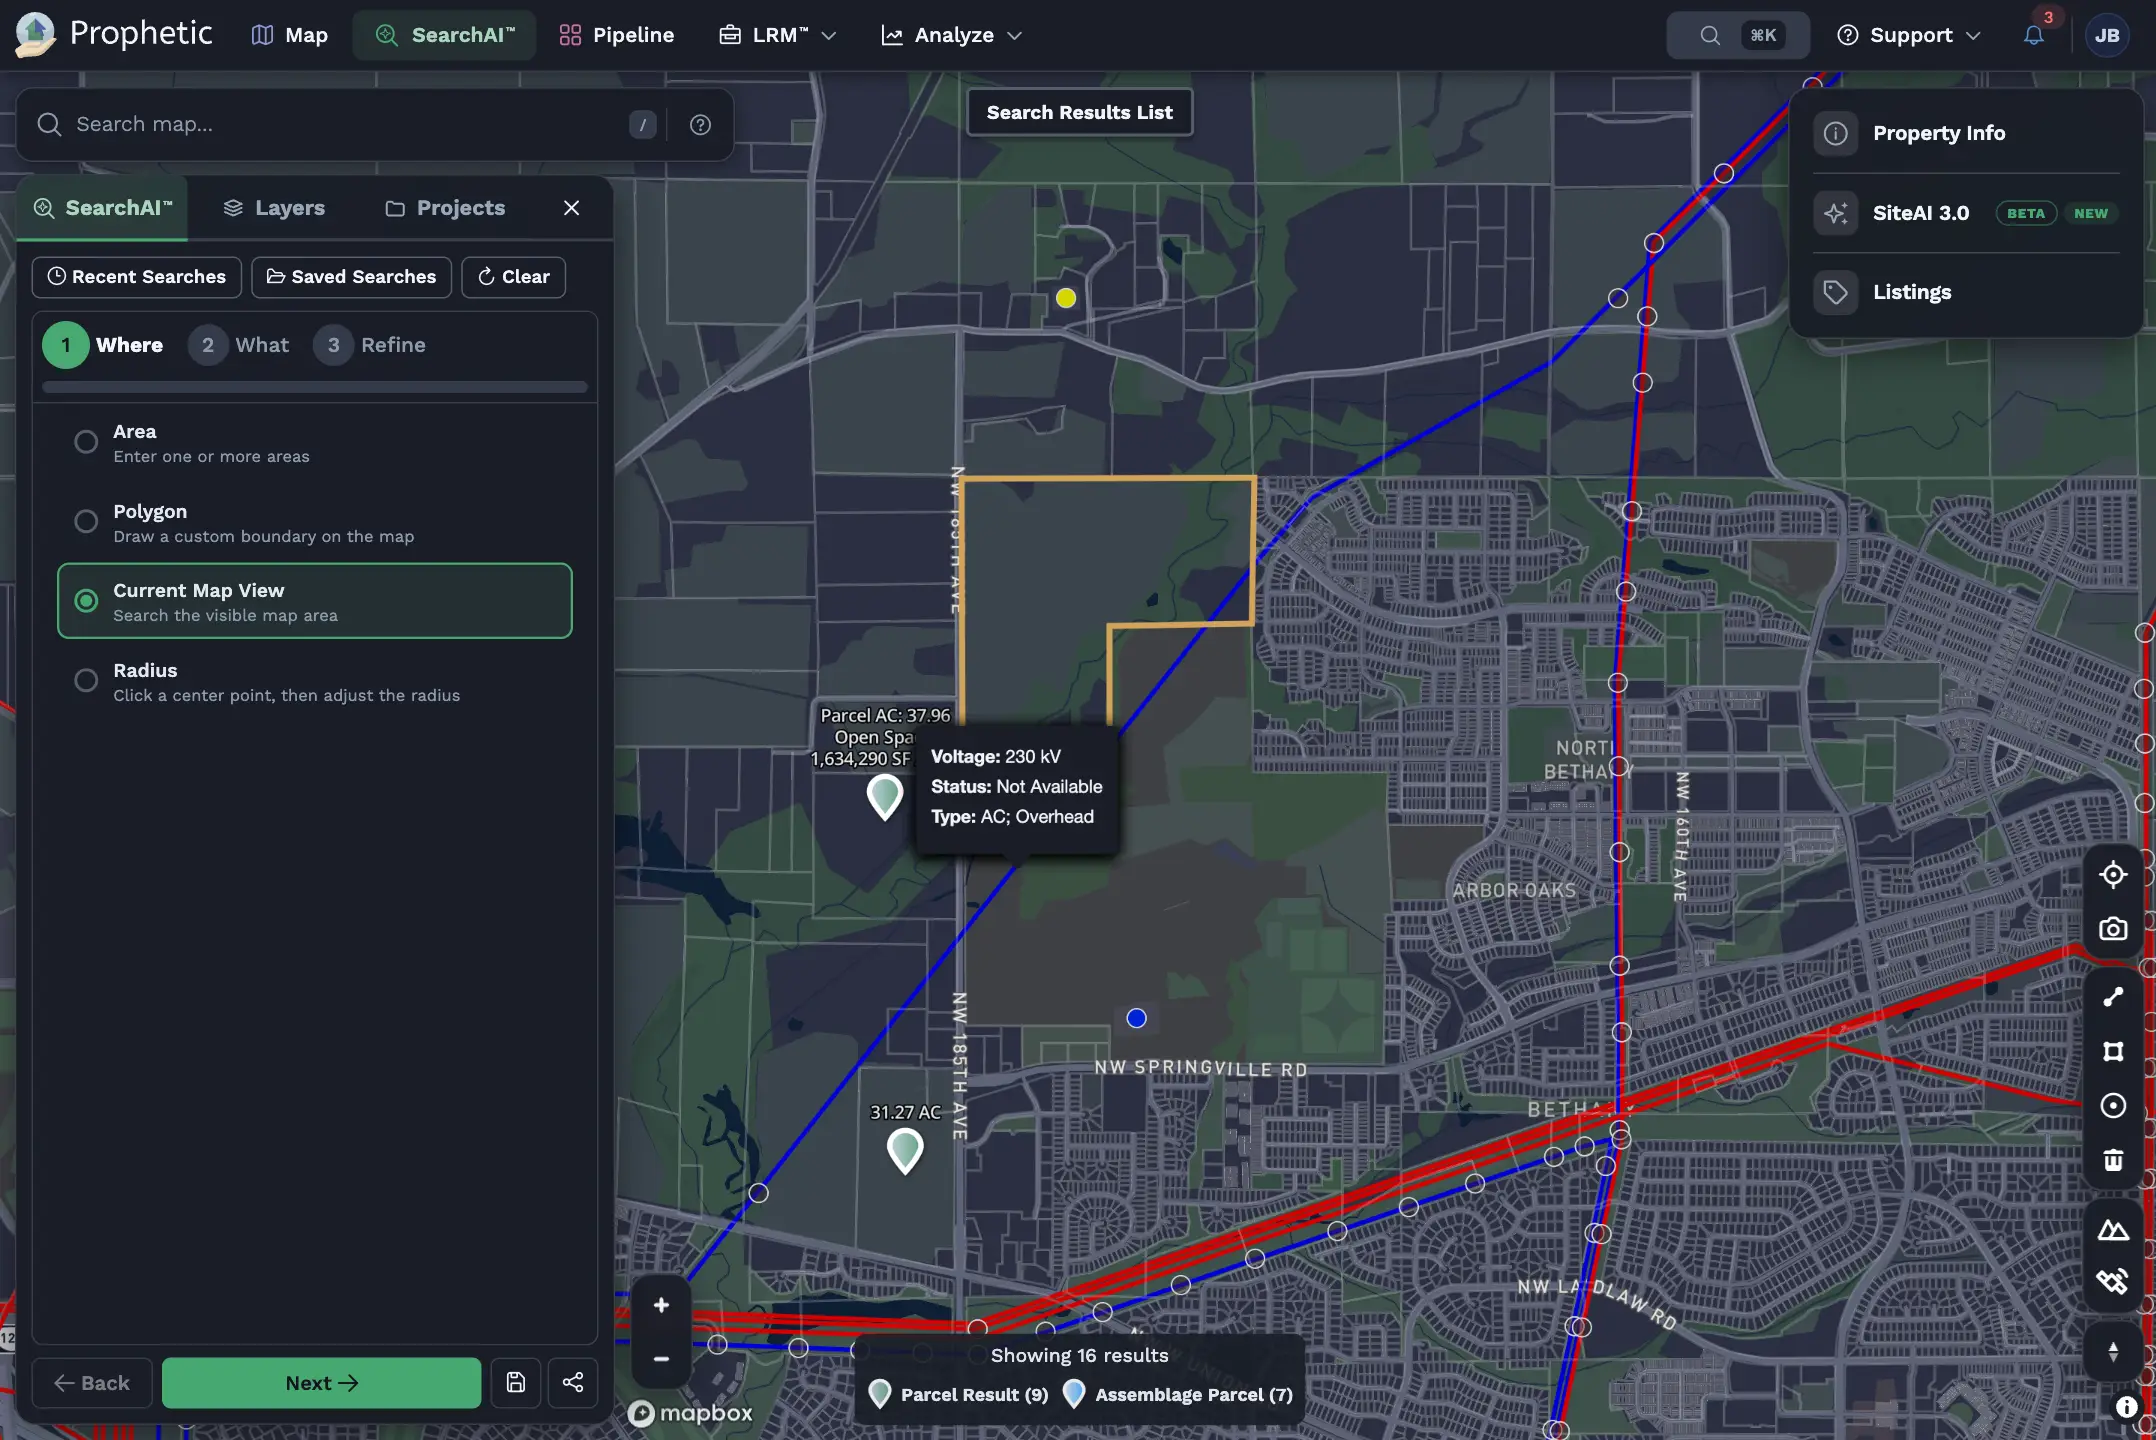Click the save search disk icon
The height and width of the screenshot is (1440, 2156).
(515, 1383)
